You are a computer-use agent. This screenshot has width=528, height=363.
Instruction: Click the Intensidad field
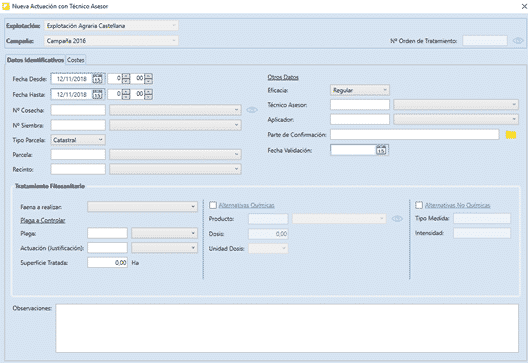pyautogui.click(x=482, y=233)
